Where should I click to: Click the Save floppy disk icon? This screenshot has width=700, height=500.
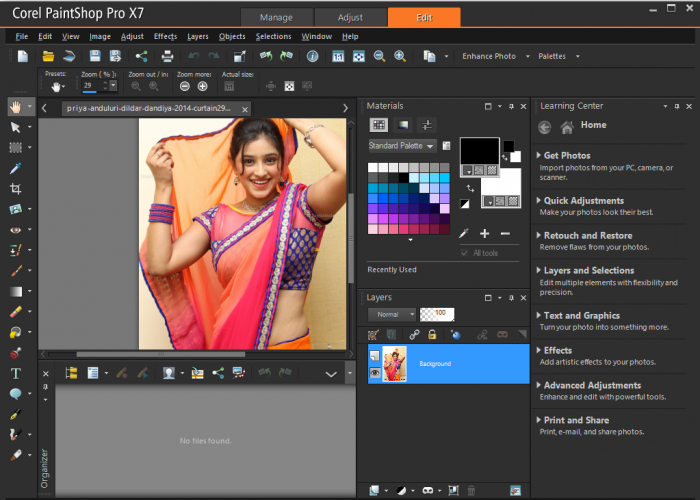pos(94,56)
